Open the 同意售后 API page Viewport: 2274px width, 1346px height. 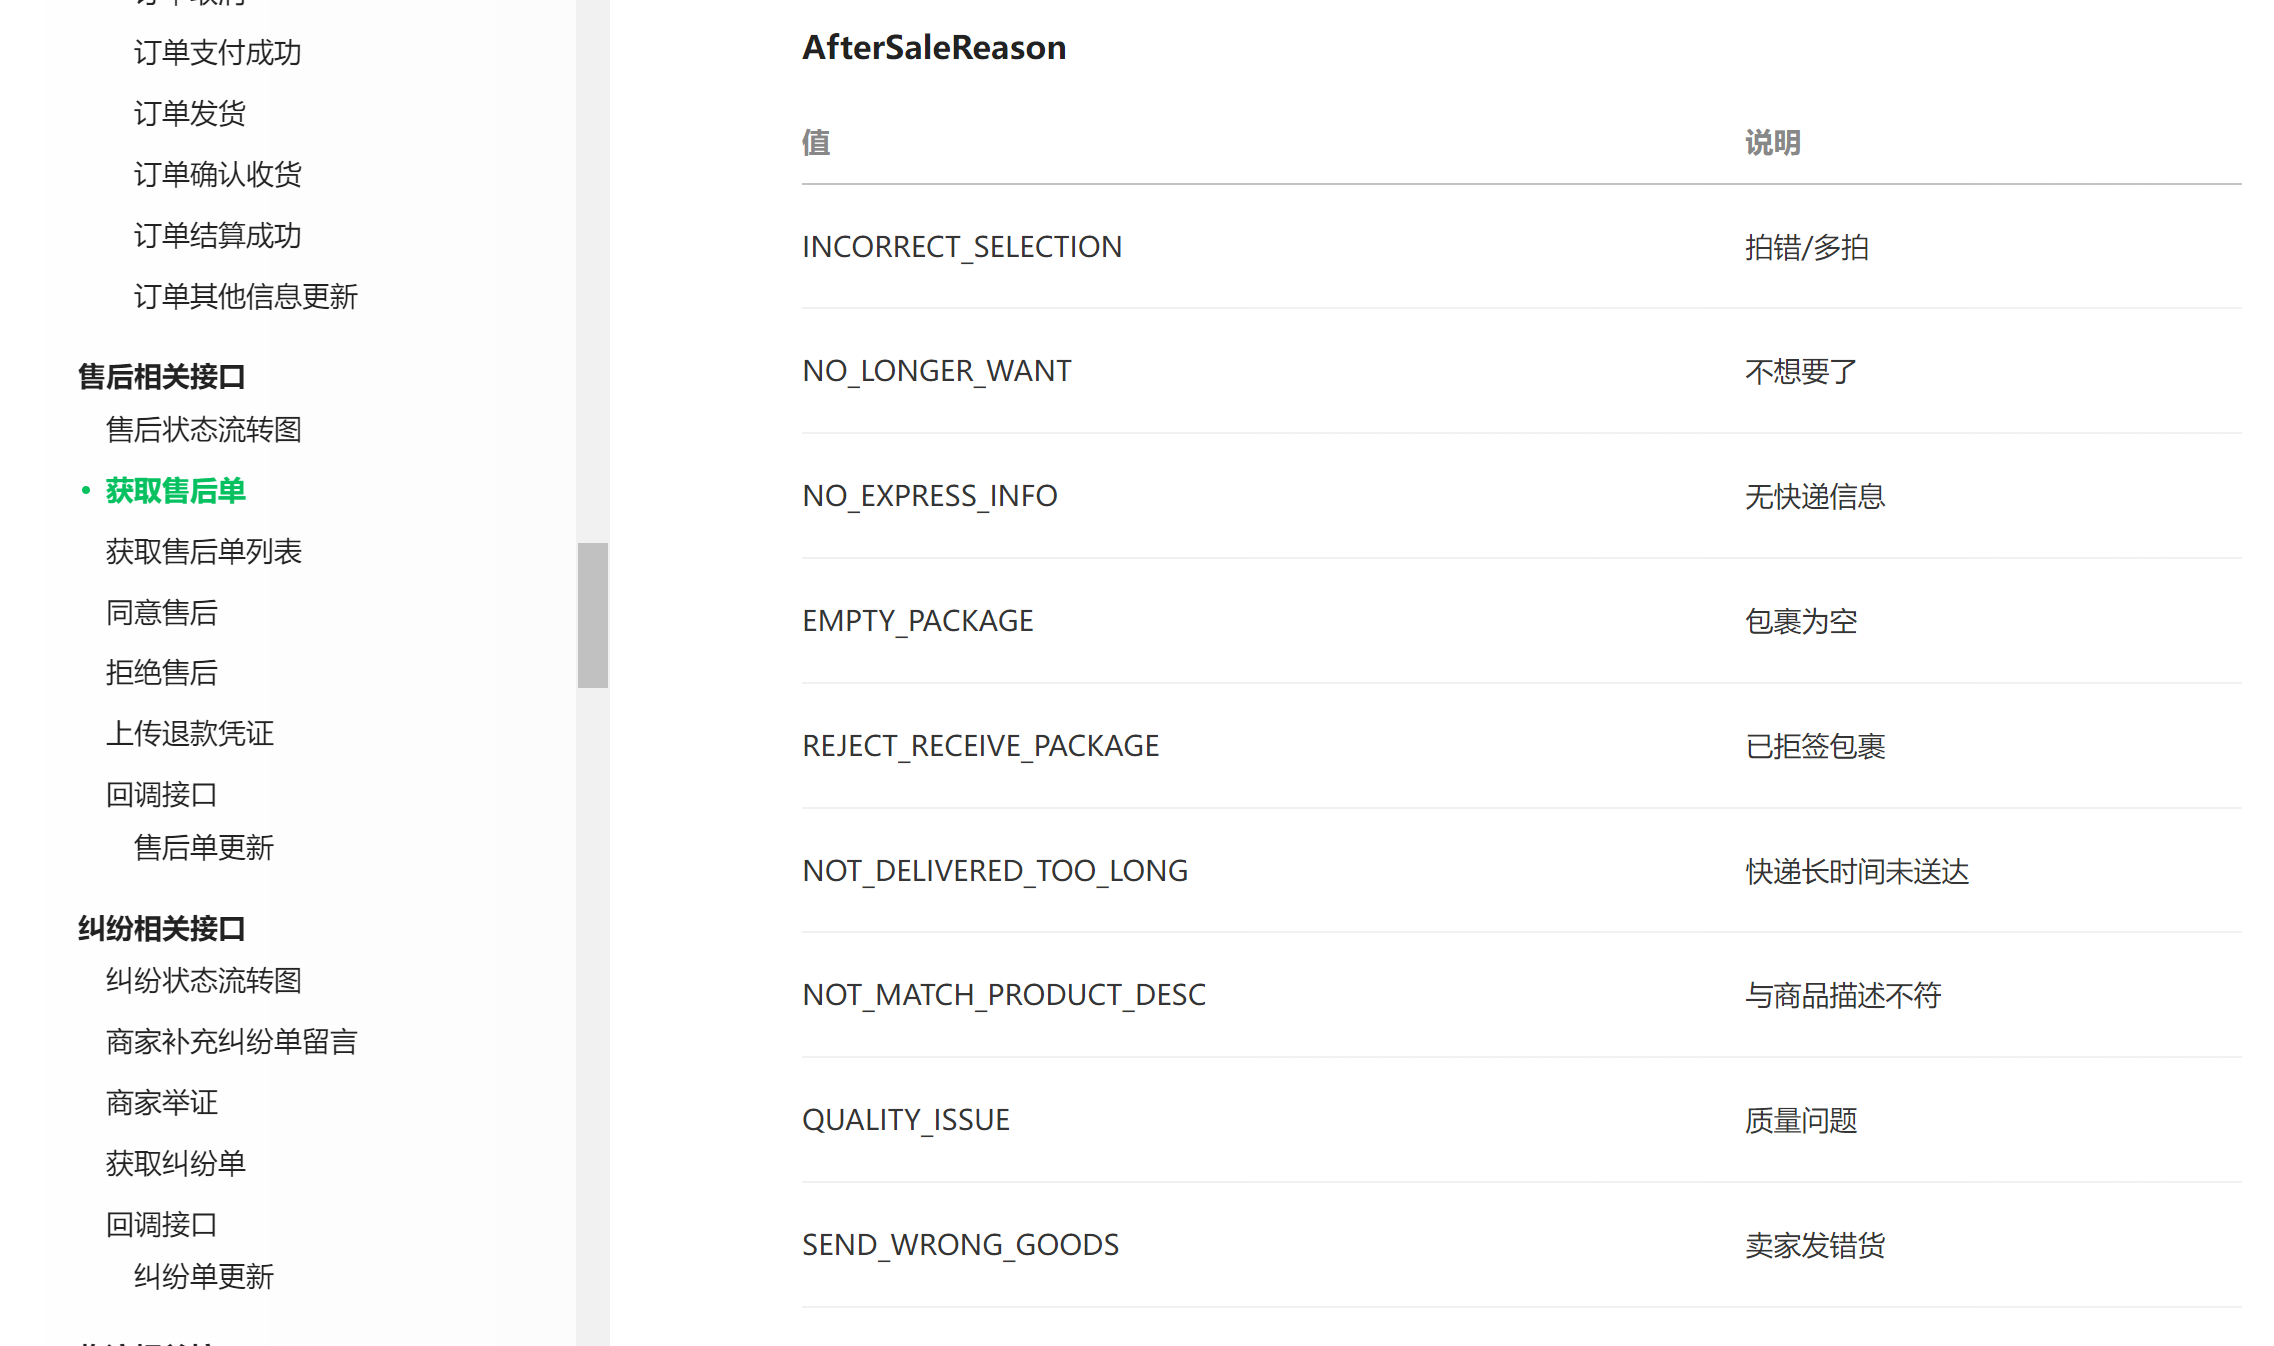[x=161, y=613]
